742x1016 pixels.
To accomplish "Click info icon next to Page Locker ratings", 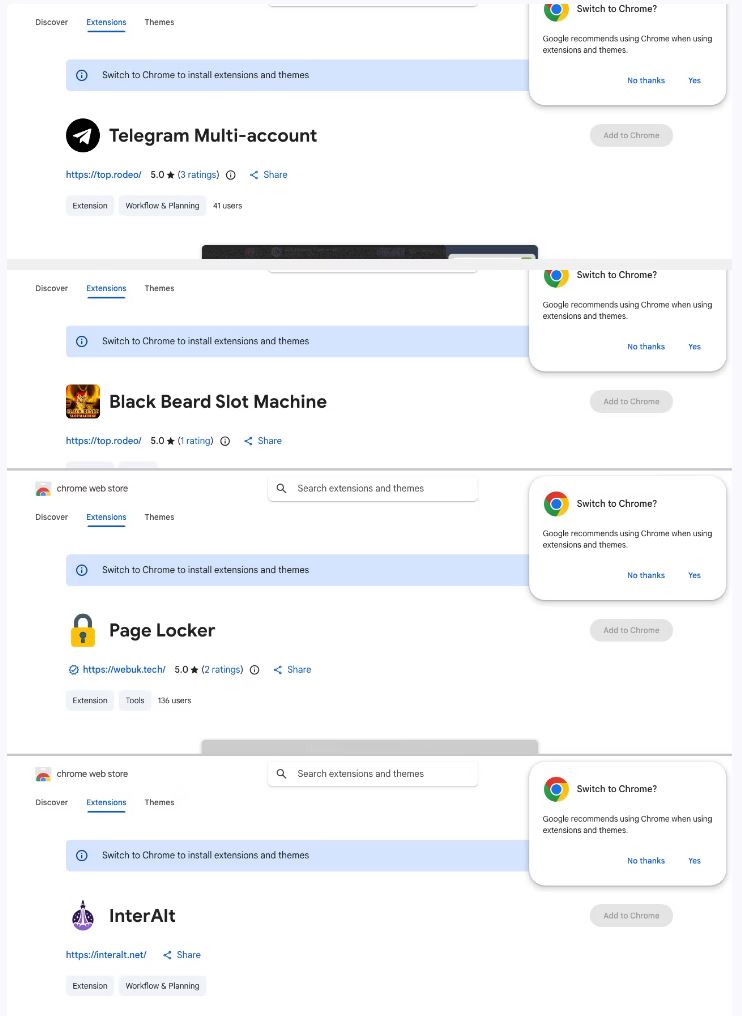I will [254, 670].
